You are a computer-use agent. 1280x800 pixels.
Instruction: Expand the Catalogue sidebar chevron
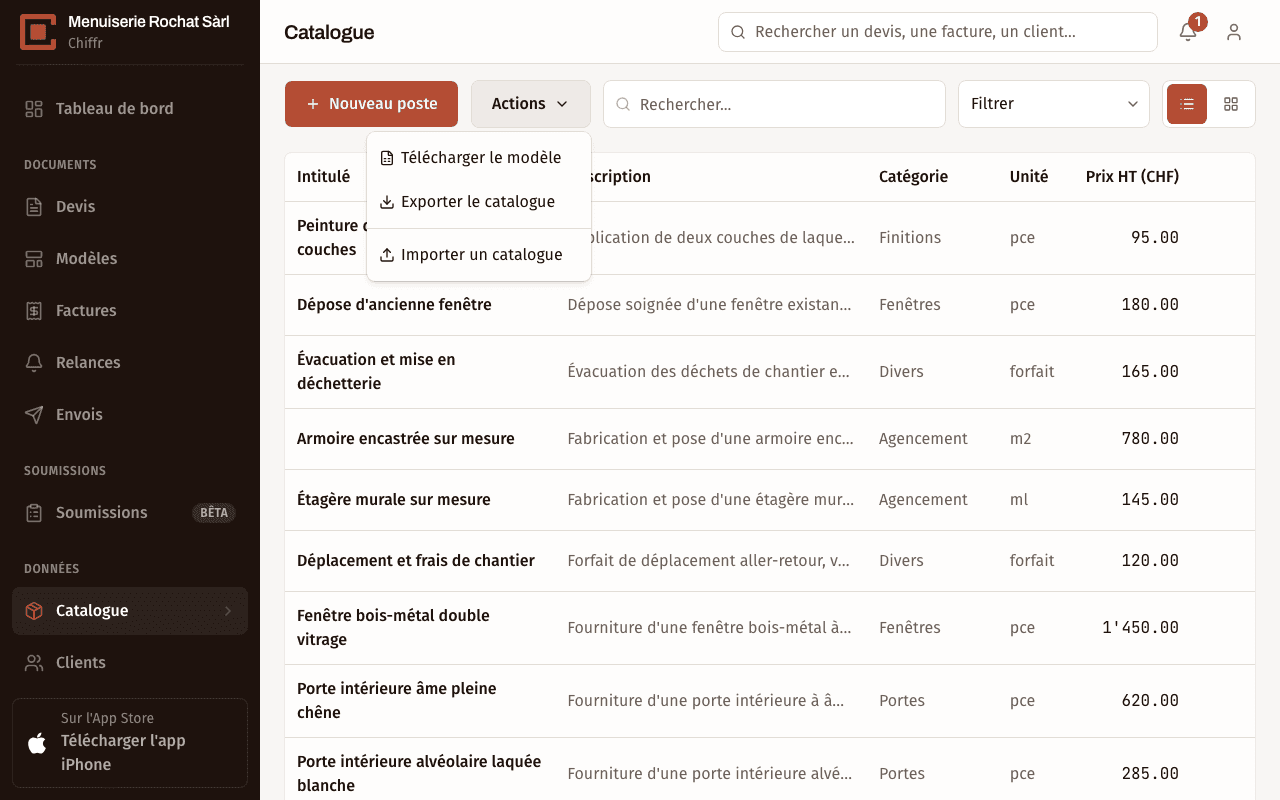tap(228, 611)
